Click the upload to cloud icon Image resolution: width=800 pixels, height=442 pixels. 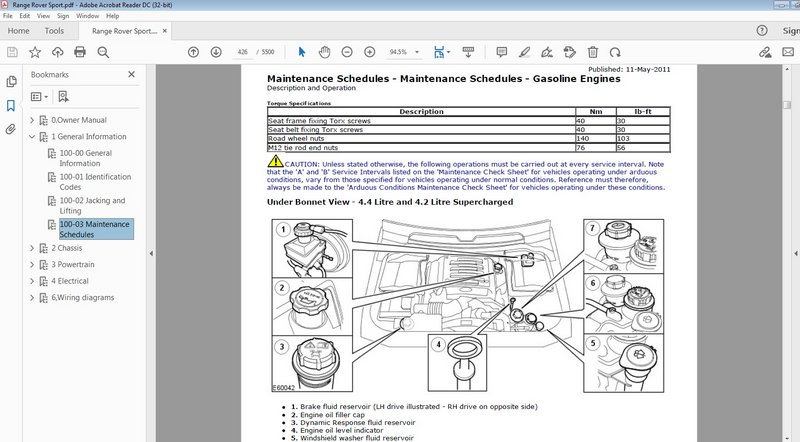point(58,52)
